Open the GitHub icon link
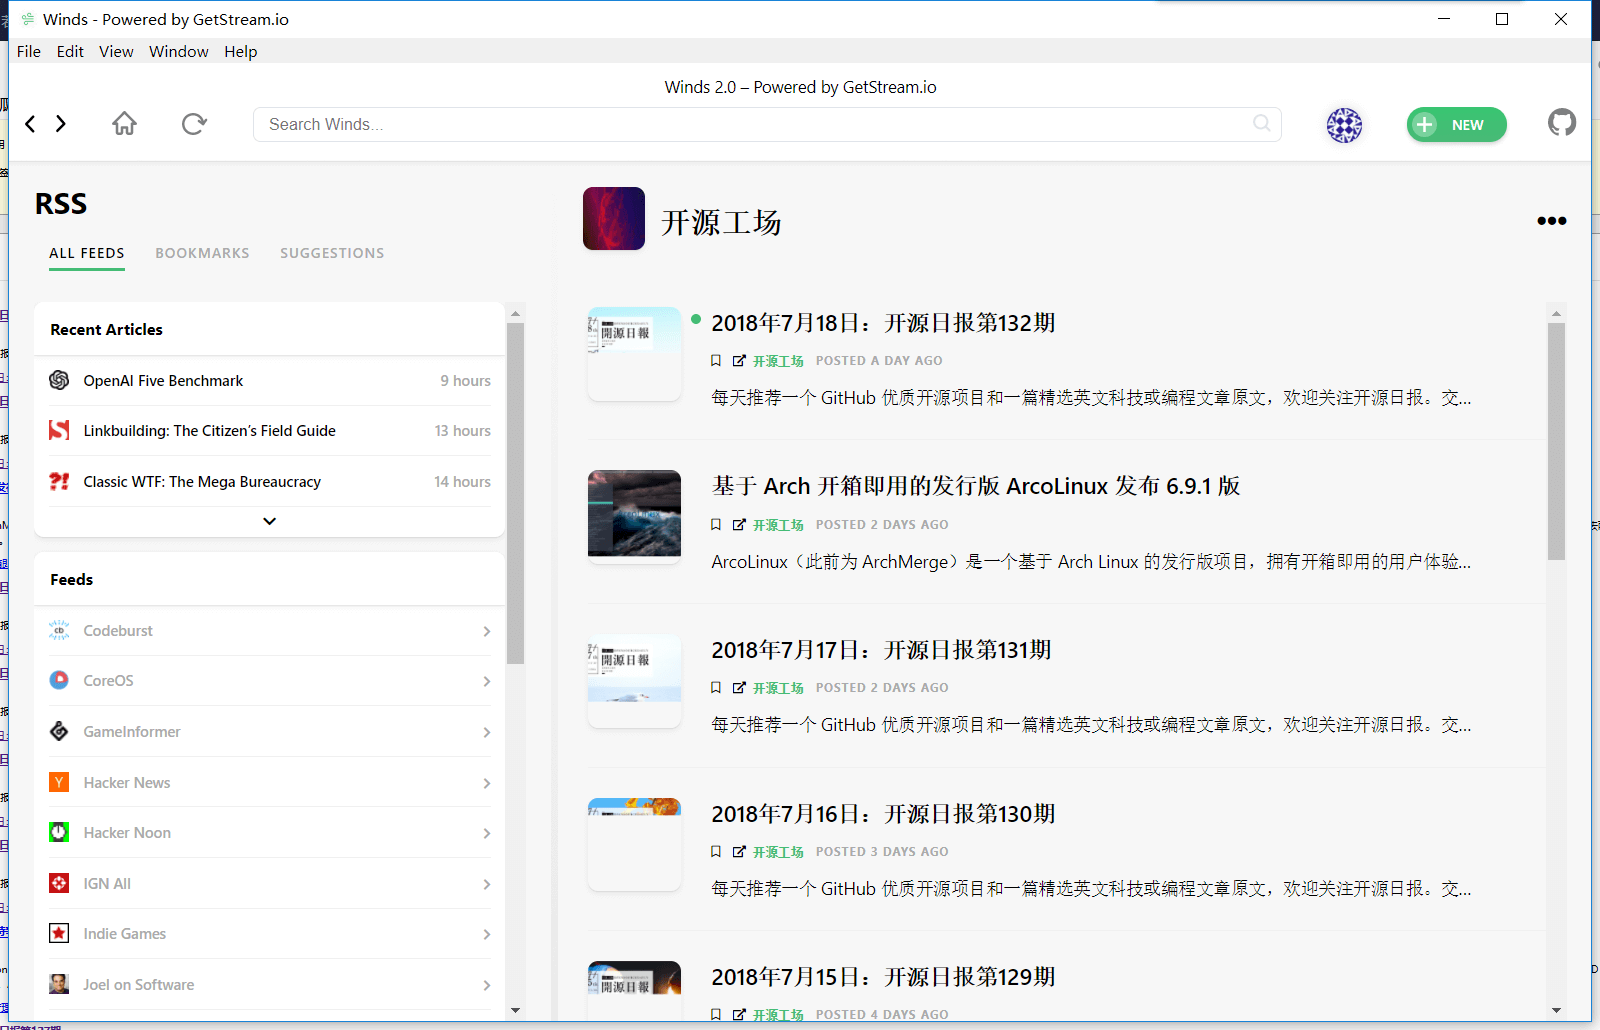The image size is (1600, 1030). pyautogui.click(x=1561, y=123)
